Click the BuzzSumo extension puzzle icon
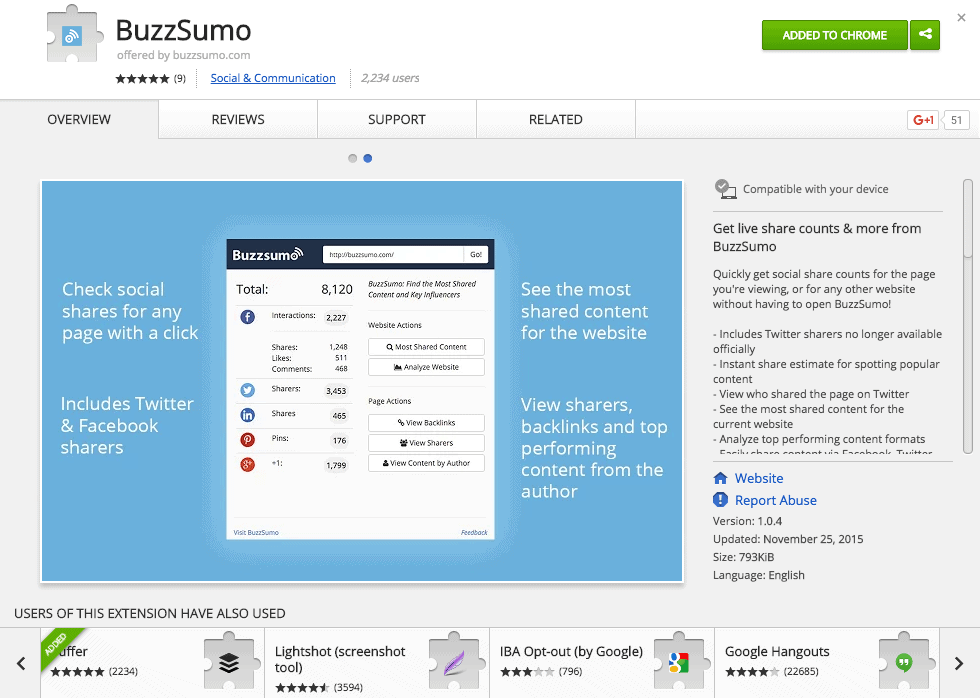This screenshot has width=980, height=698. pyautogui.click(x=73, y=34)
